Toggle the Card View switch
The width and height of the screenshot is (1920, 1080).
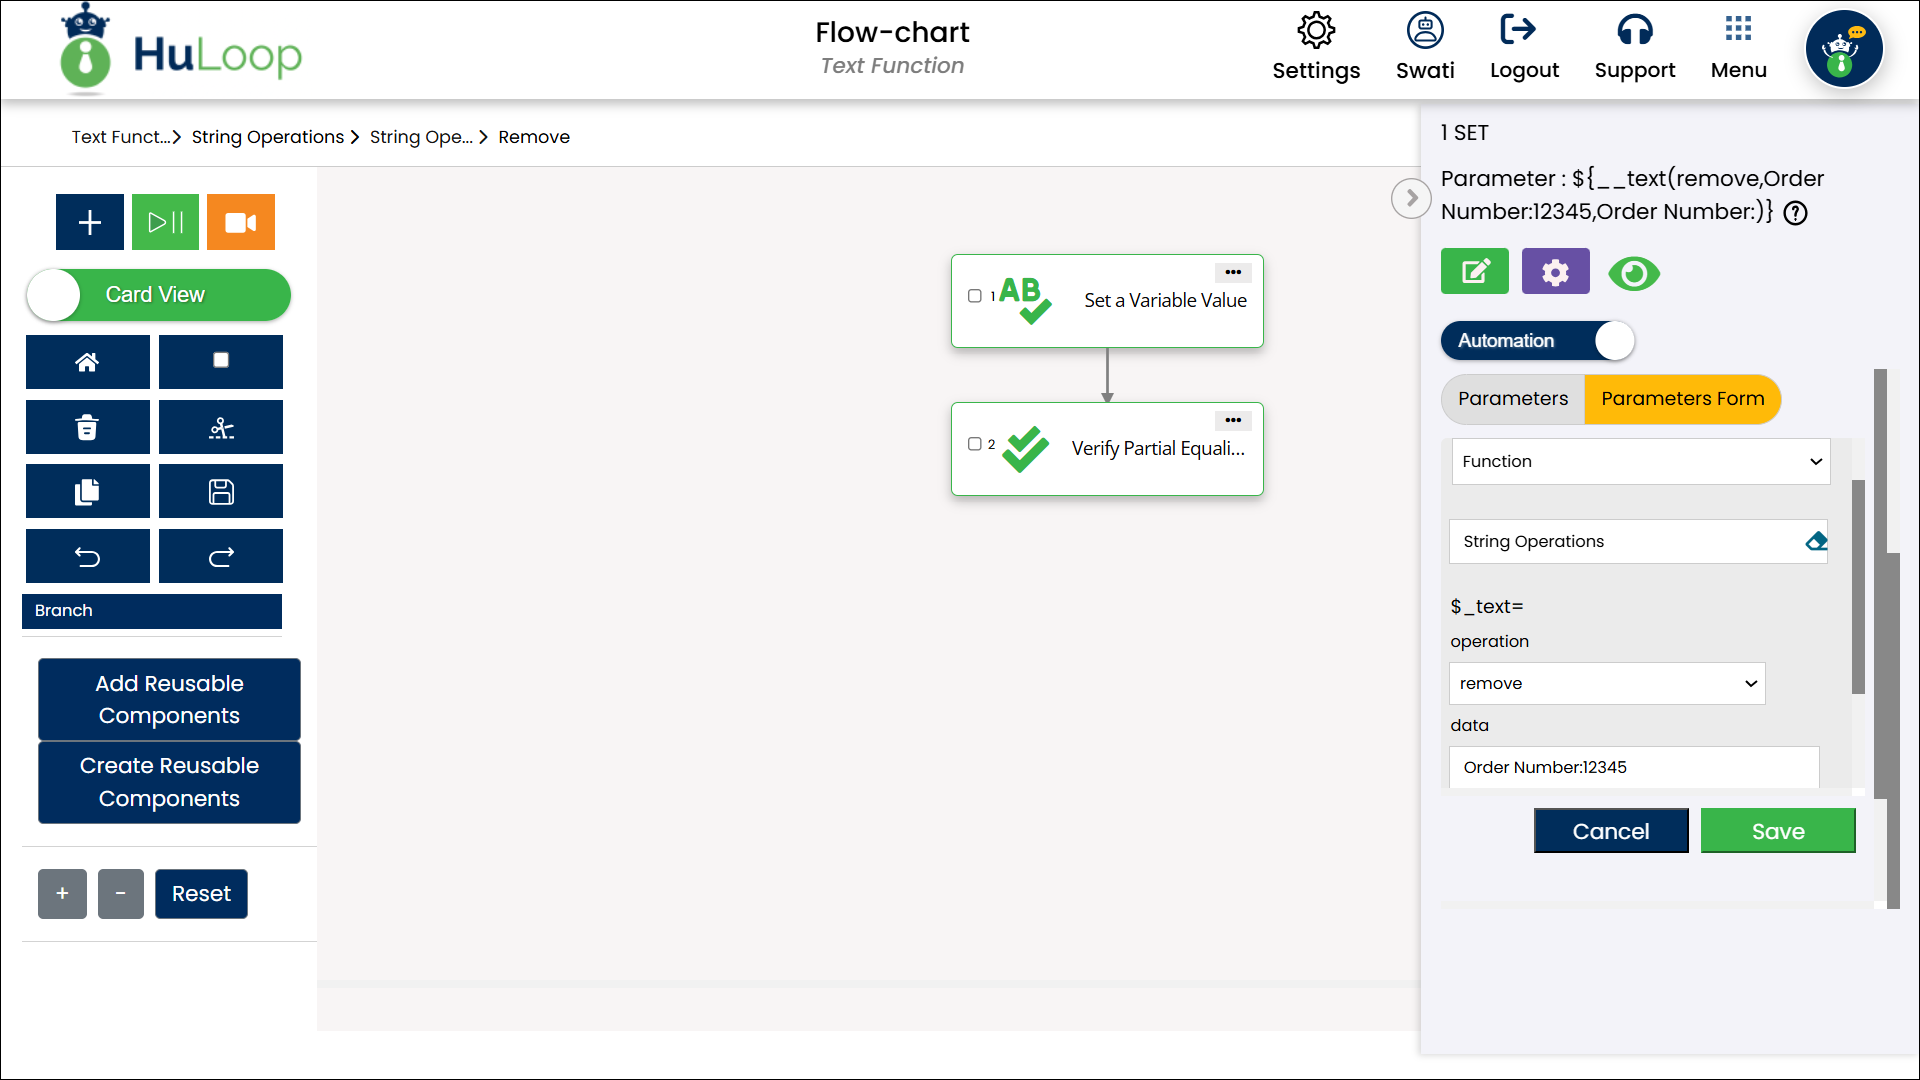tap(158, 295)
